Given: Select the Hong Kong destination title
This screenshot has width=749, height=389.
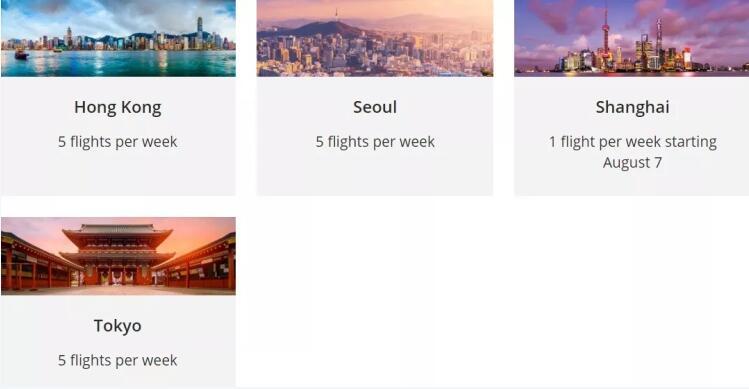Looking at the screenshot, I should [x=118, y=108].
